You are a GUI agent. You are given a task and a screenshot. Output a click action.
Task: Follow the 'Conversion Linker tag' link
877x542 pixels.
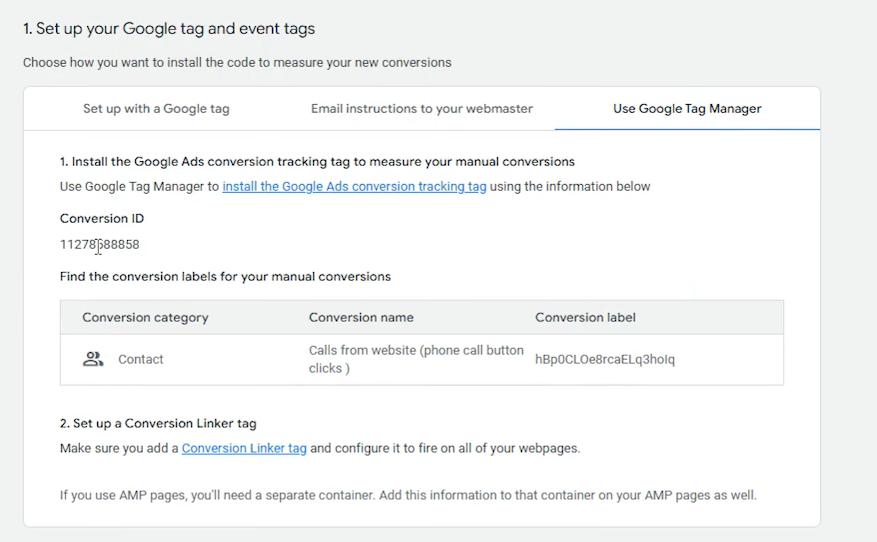(244, 448)
